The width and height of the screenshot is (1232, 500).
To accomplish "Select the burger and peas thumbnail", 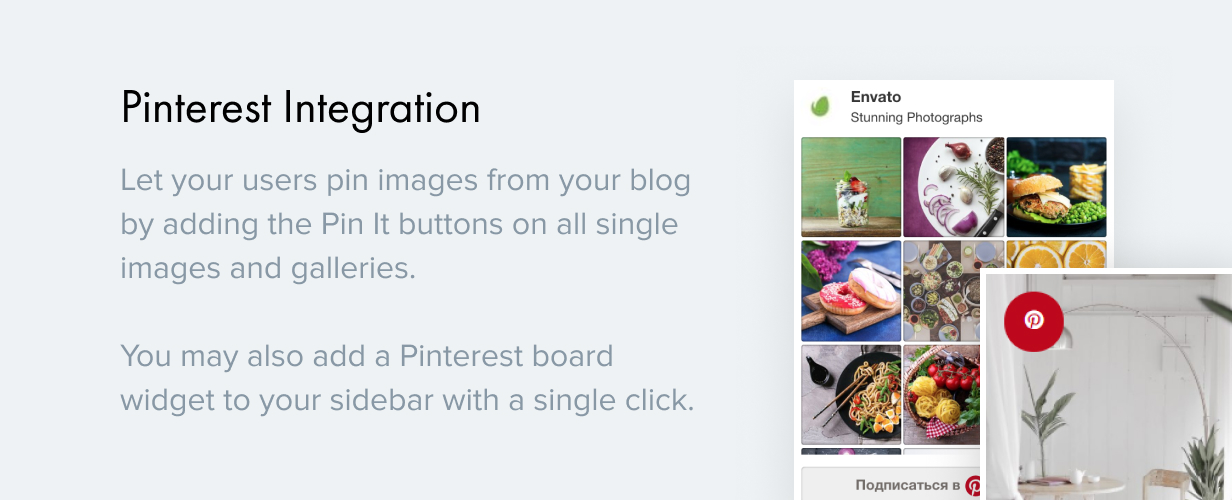I will [x=1056, y=187].
